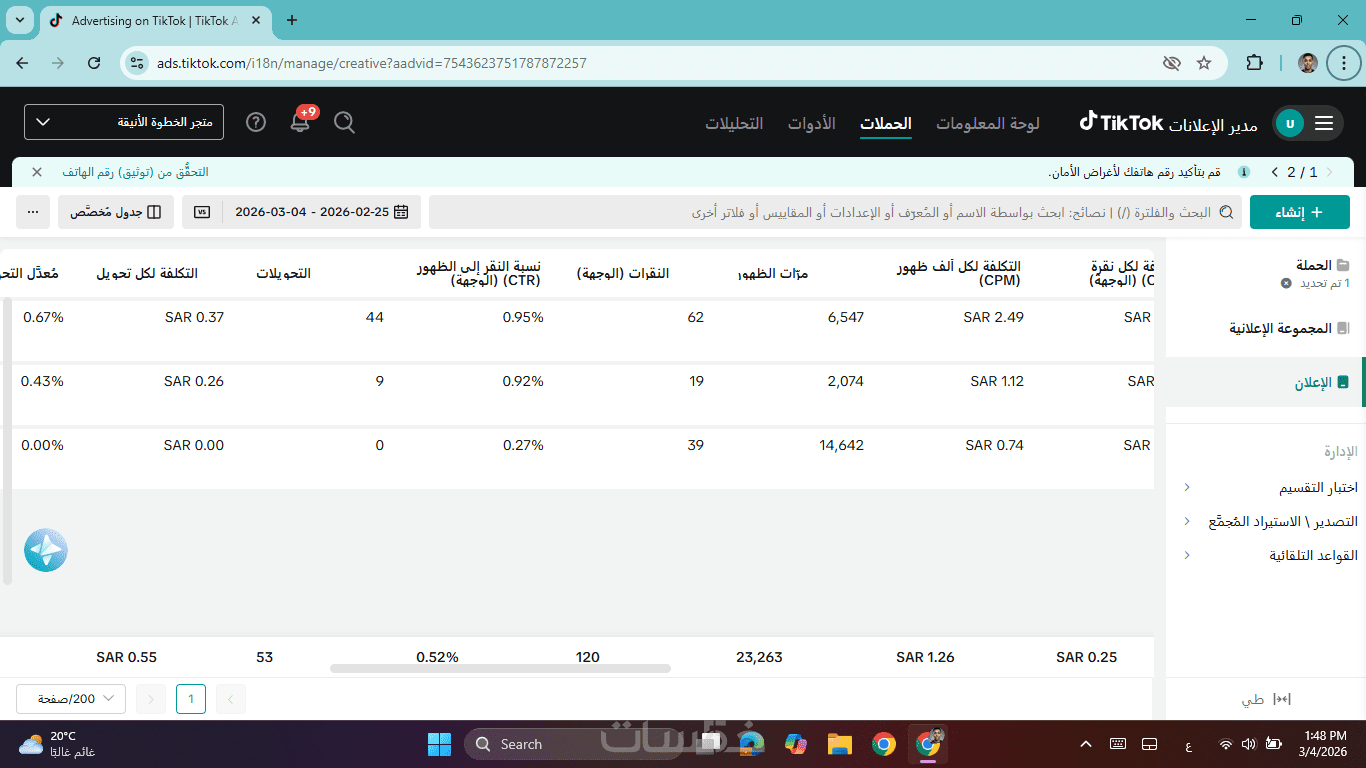Click the vertical table scrollbar
The width and height of the screenshot is (1366, 768).
point(7,440)
